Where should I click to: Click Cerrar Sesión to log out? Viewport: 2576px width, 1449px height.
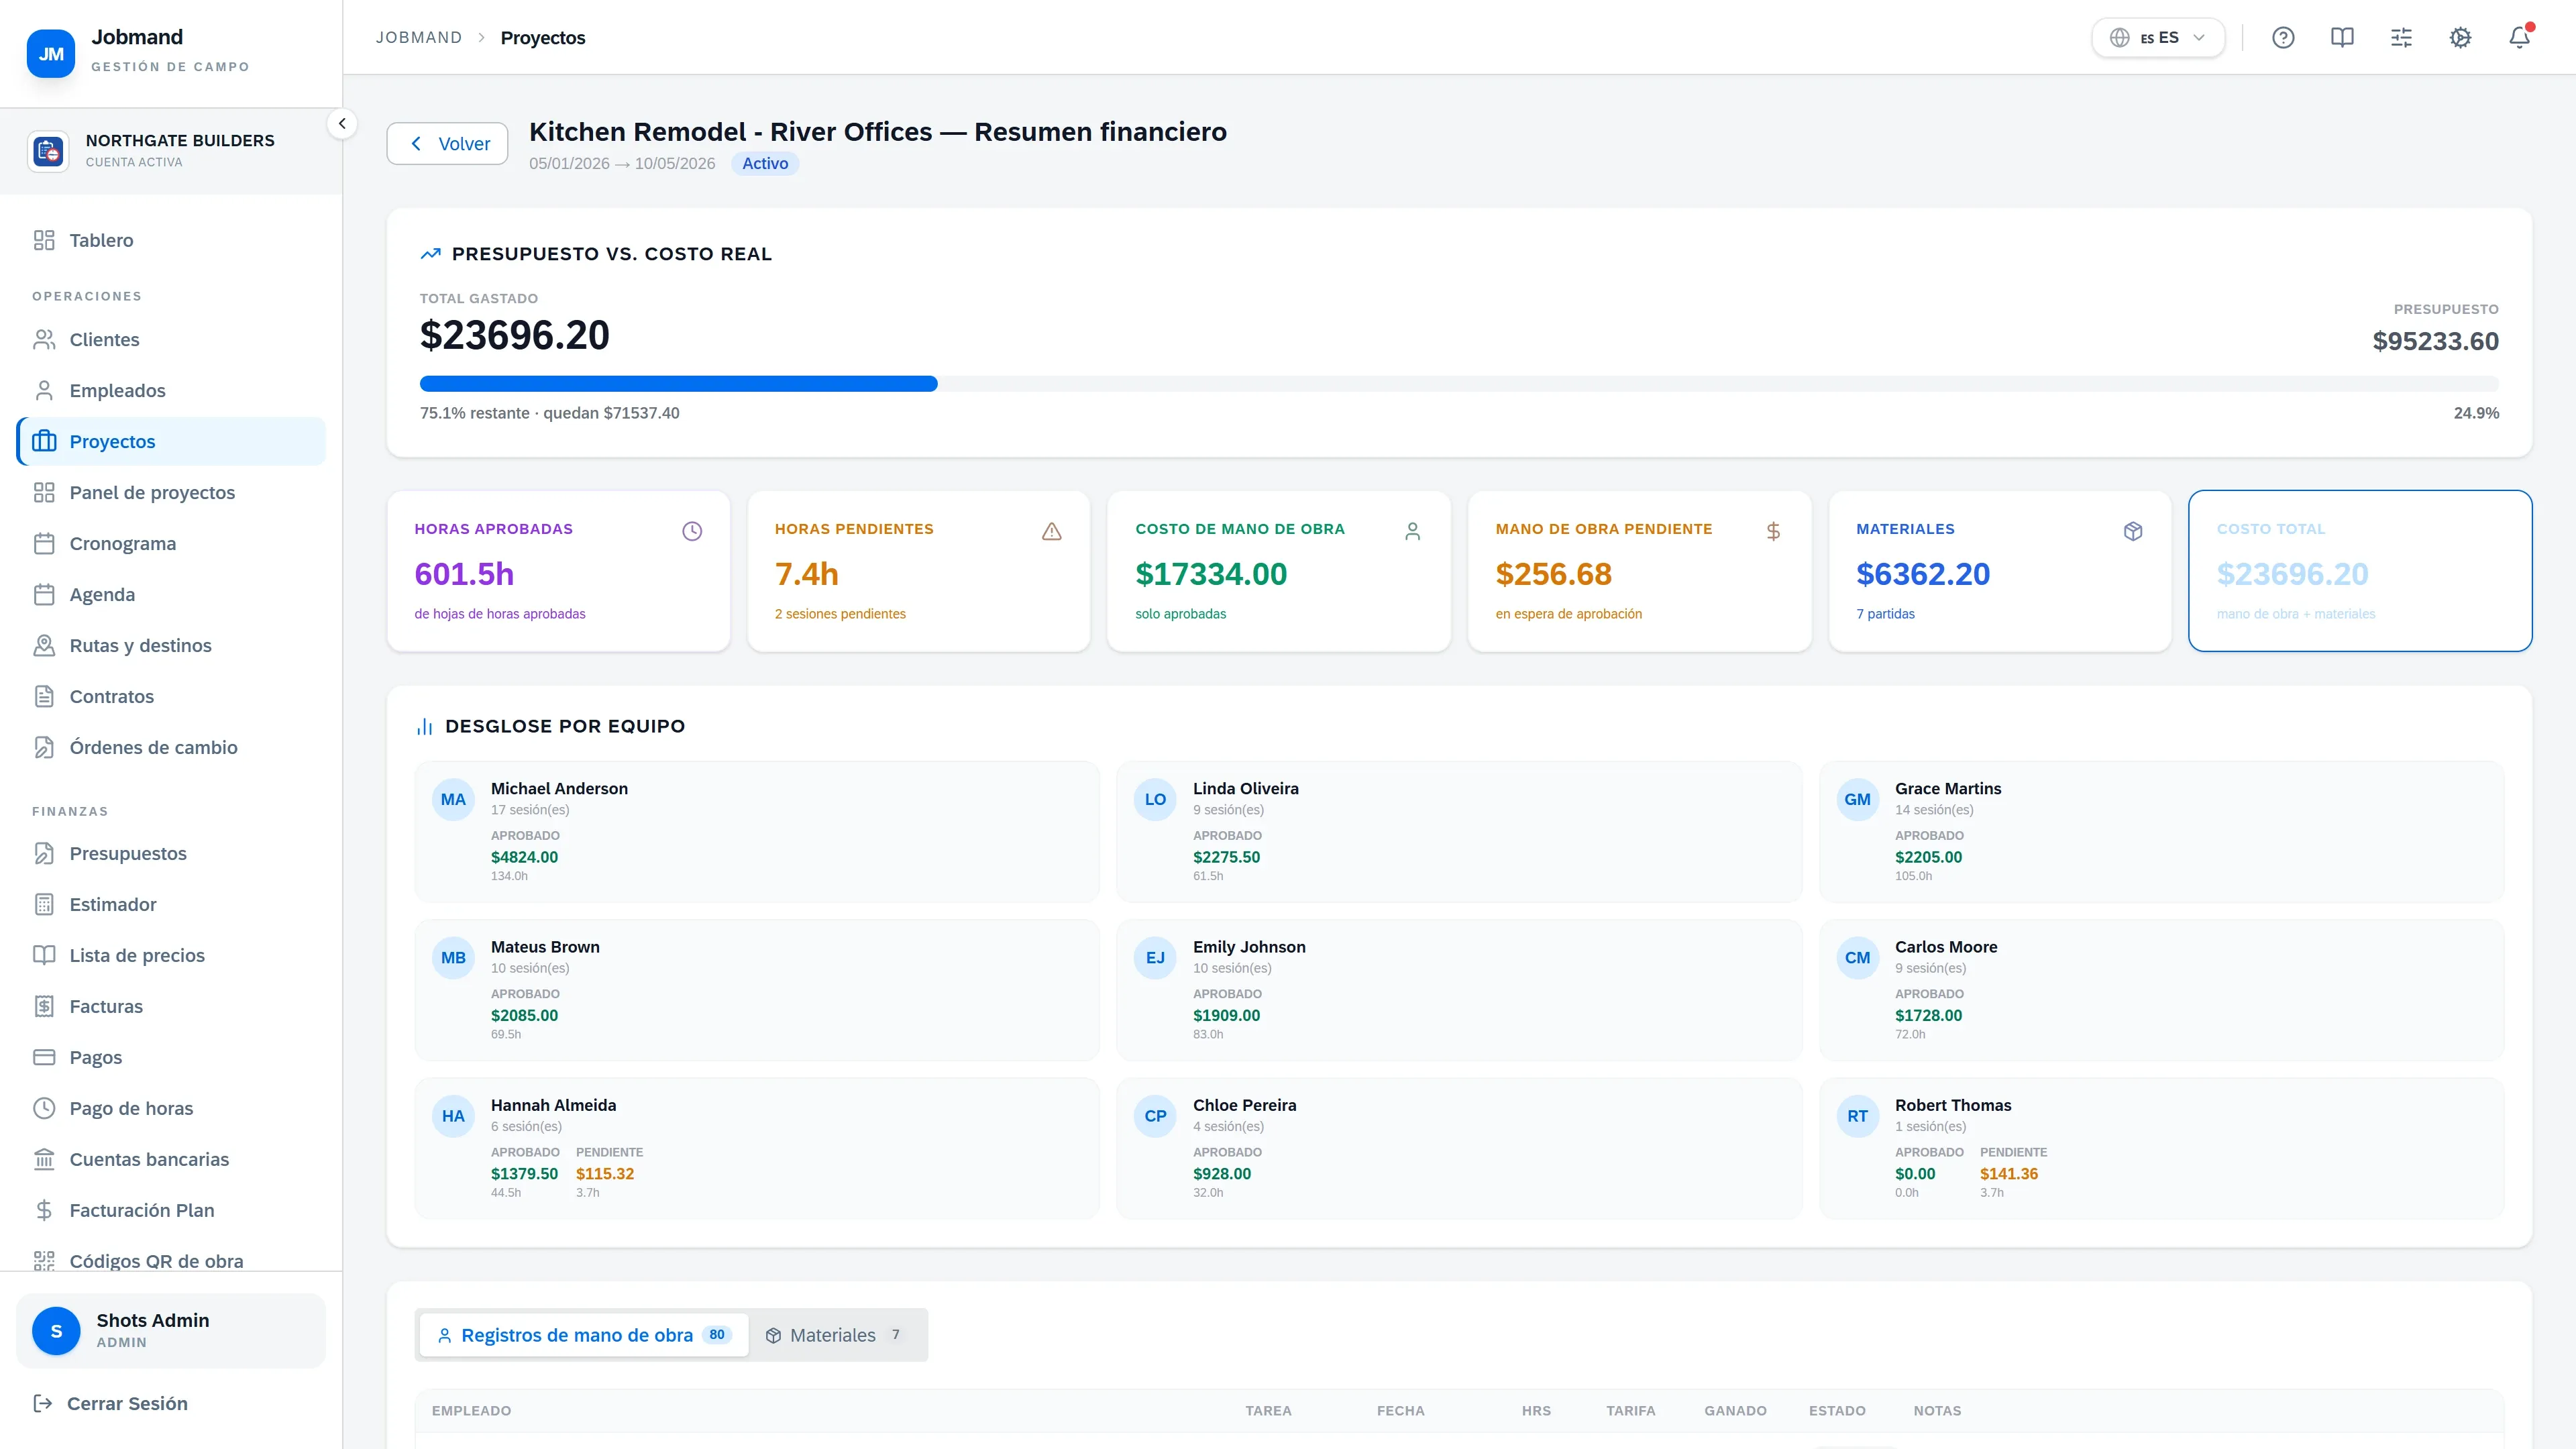[110, 1404]
